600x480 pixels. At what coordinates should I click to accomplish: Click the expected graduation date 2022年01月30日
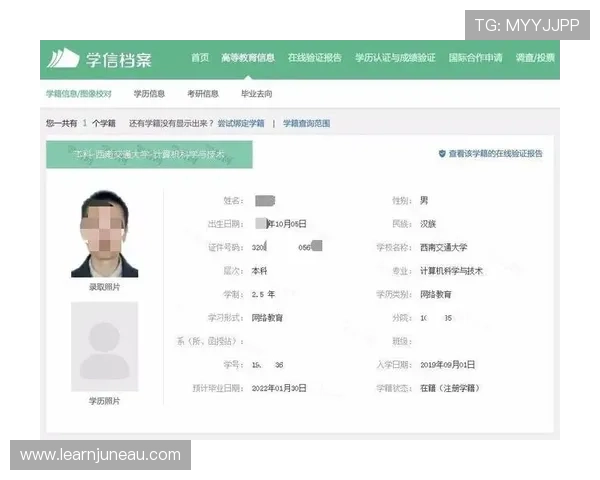tap(279, 389)
